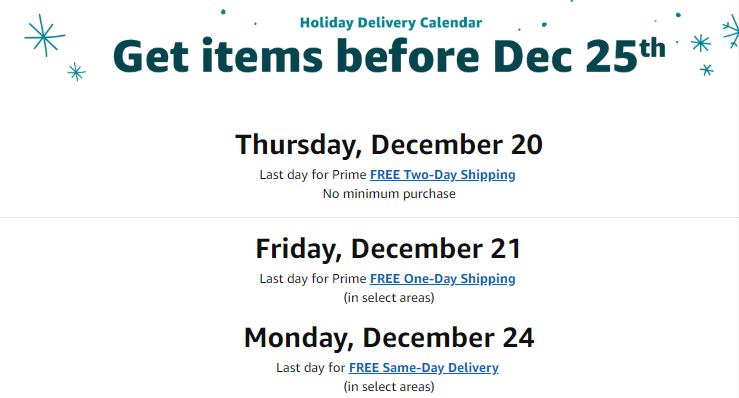Click the medium snowflake right of 'Dec 25th'

pos(701,43)
